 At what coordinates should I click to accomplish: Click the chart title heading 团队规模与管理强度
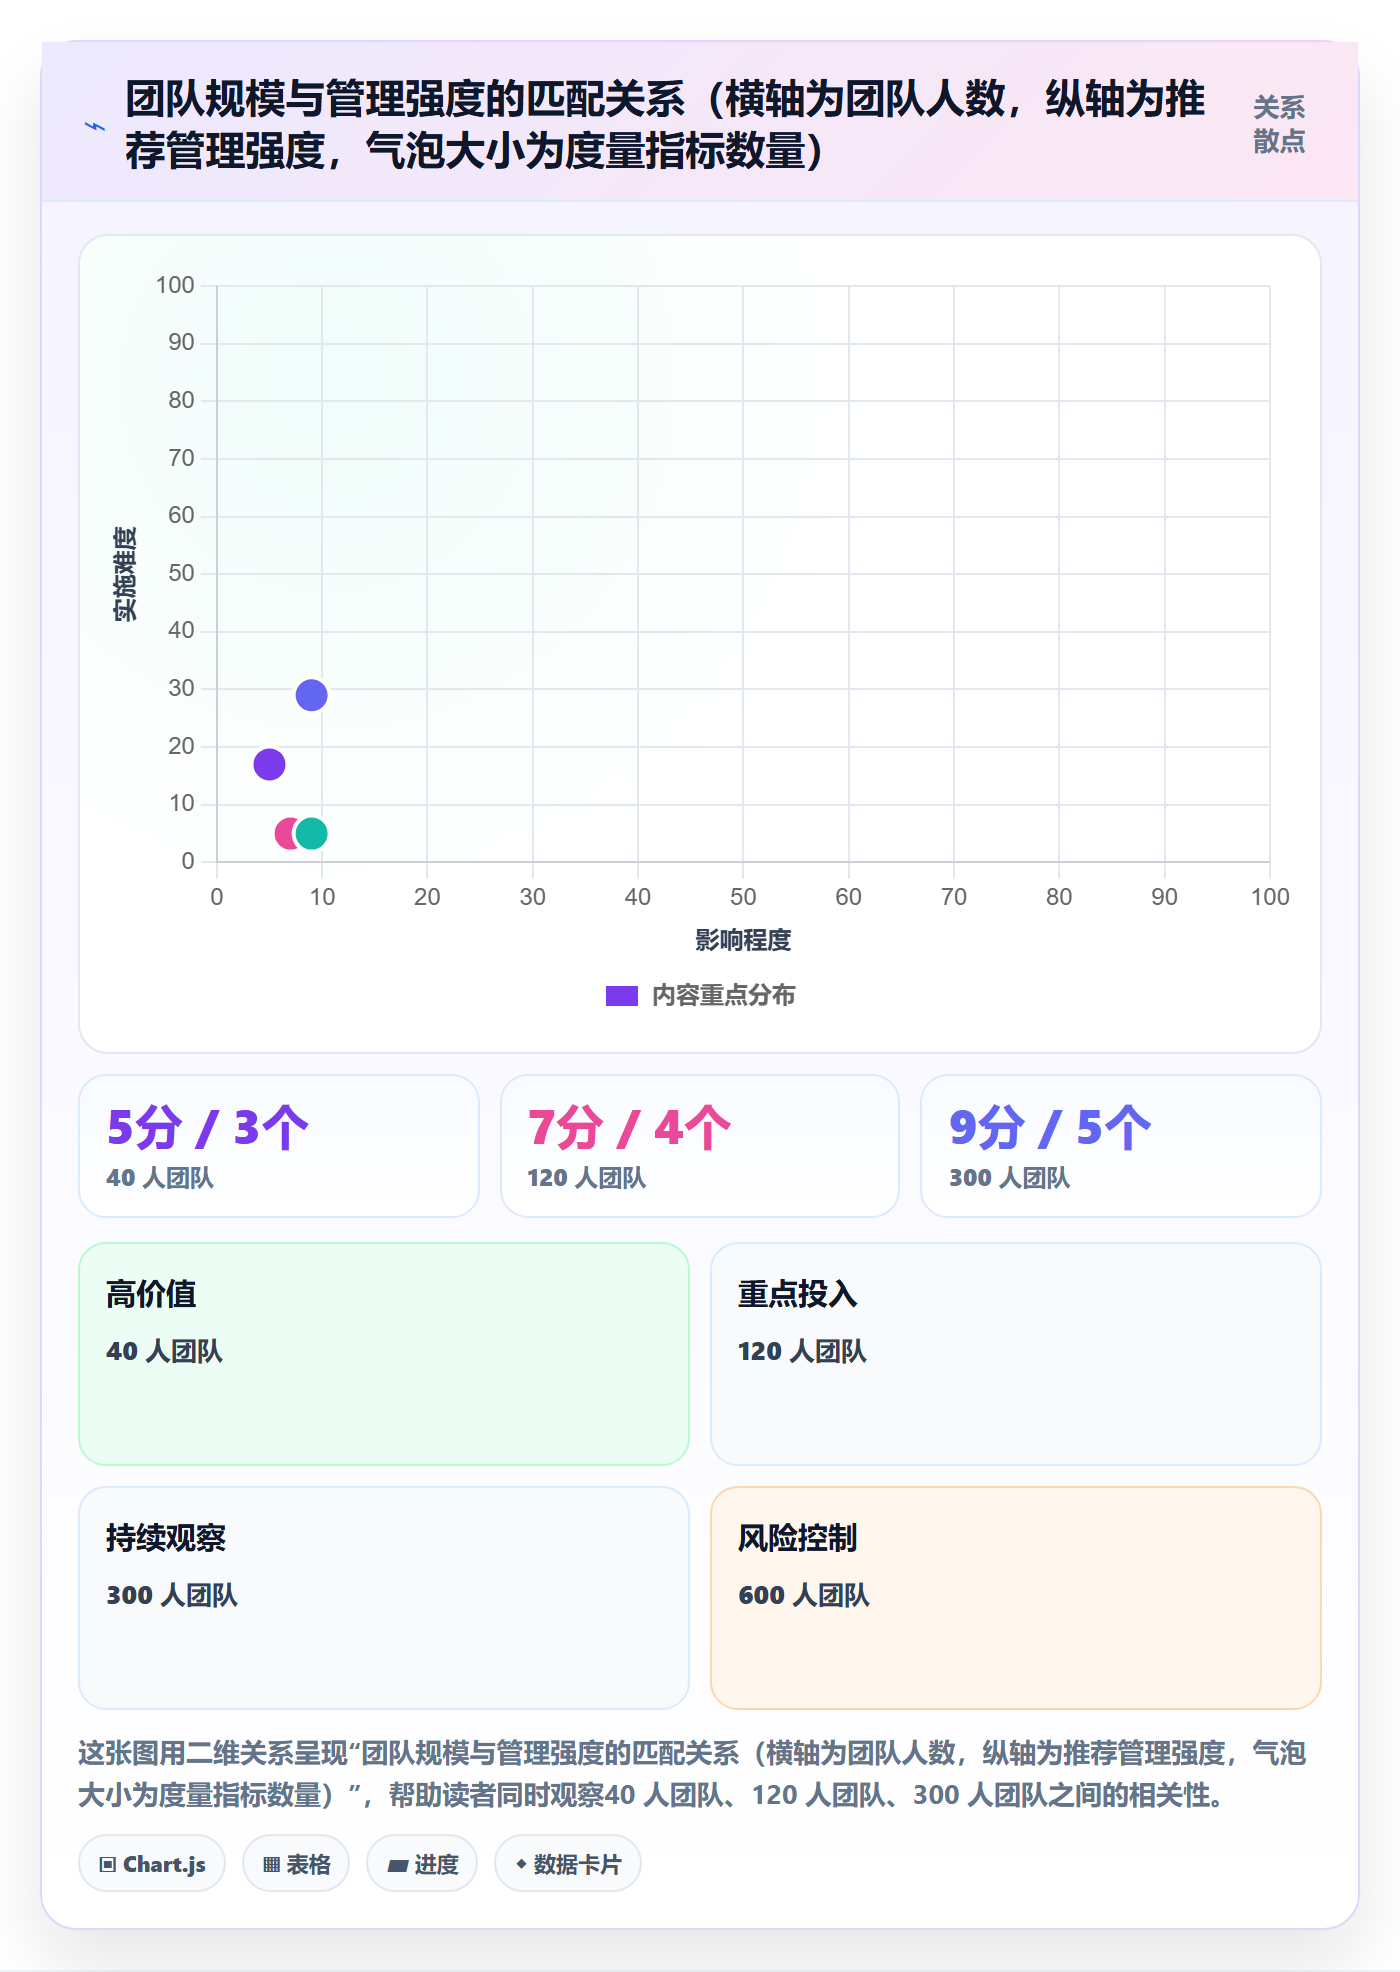coord(665,125)
